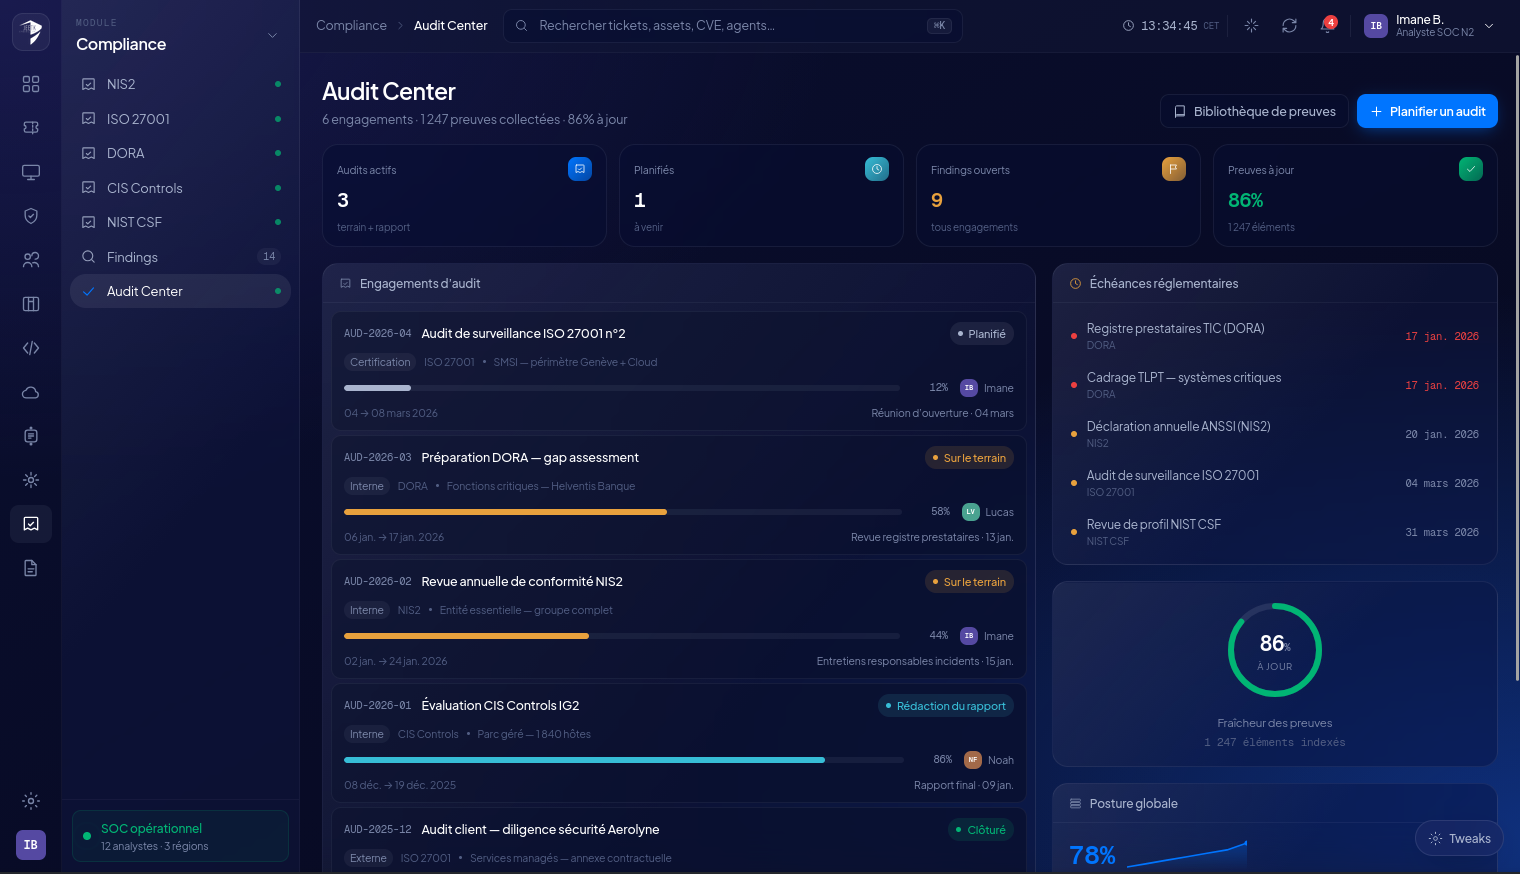Image resolution: width=1520 pixels, height=874 pixels.
Task: Click the sparkle icon beside the clock
Action: point(1251,26)
